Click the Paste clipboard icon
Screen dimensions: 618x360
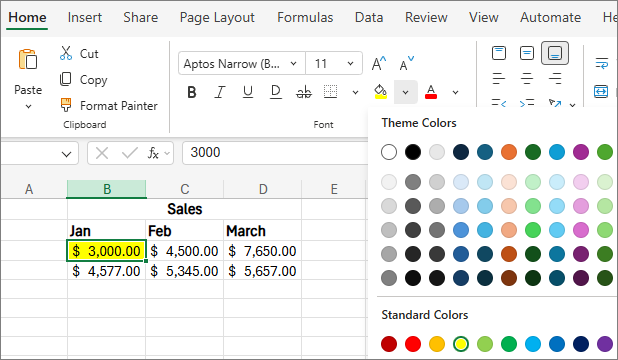(x=28, y=60)
